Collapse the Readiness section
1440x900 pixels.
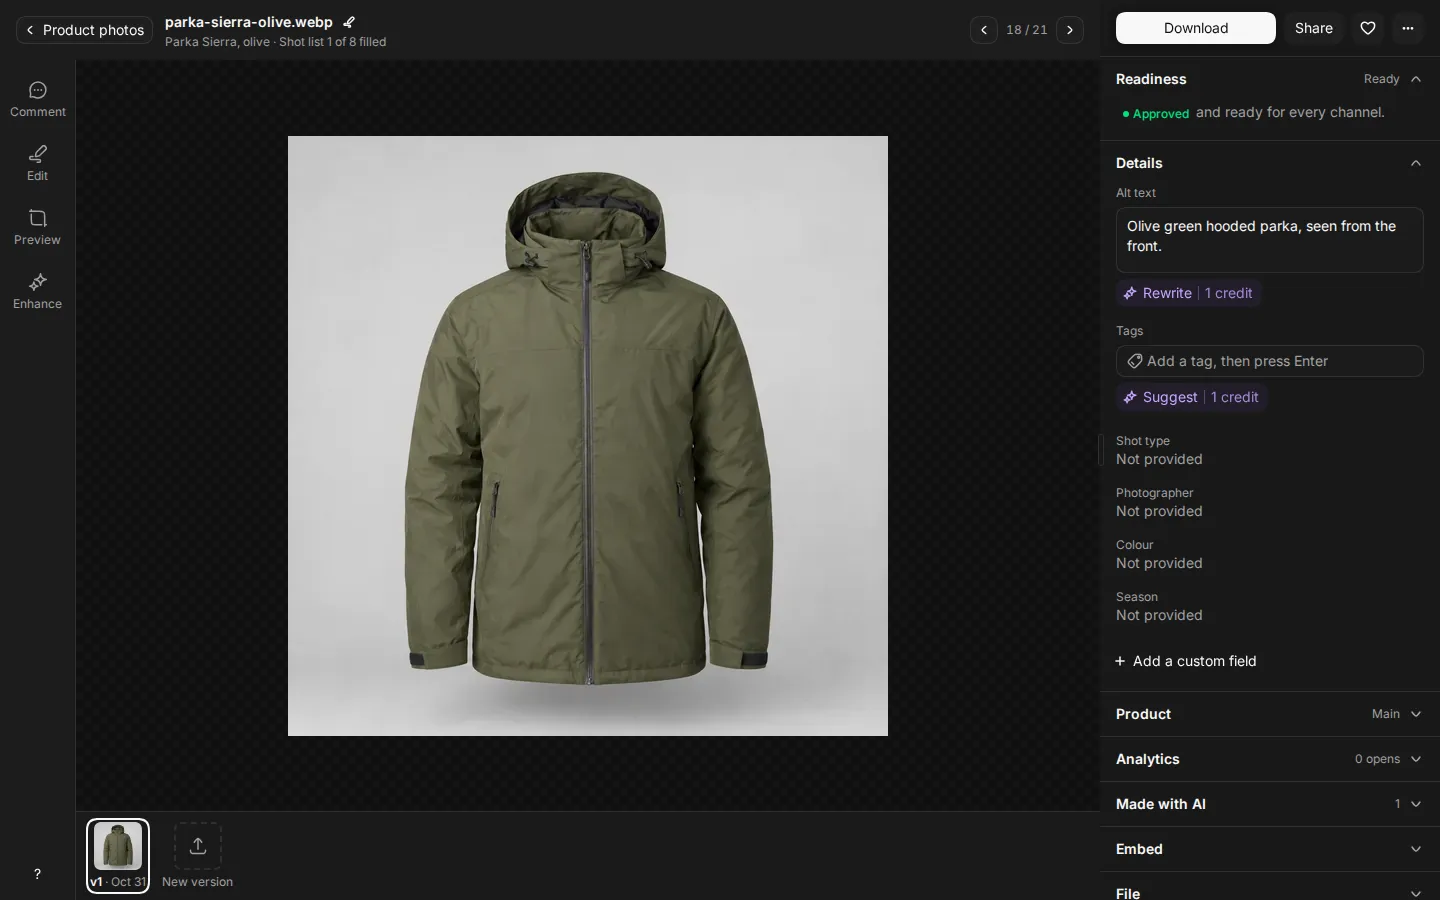pyautogui.click(x=1270, y=79)
